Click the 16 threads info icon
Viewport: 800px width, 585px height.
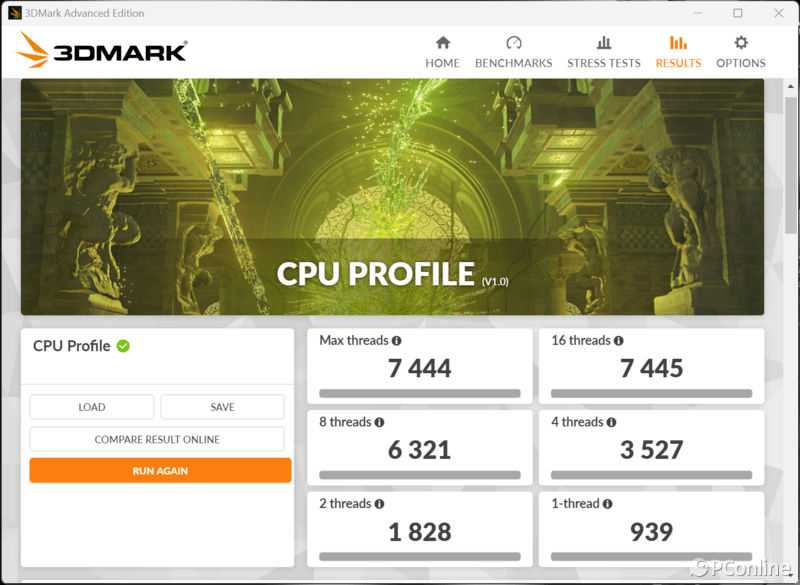[x=618, y=341]
